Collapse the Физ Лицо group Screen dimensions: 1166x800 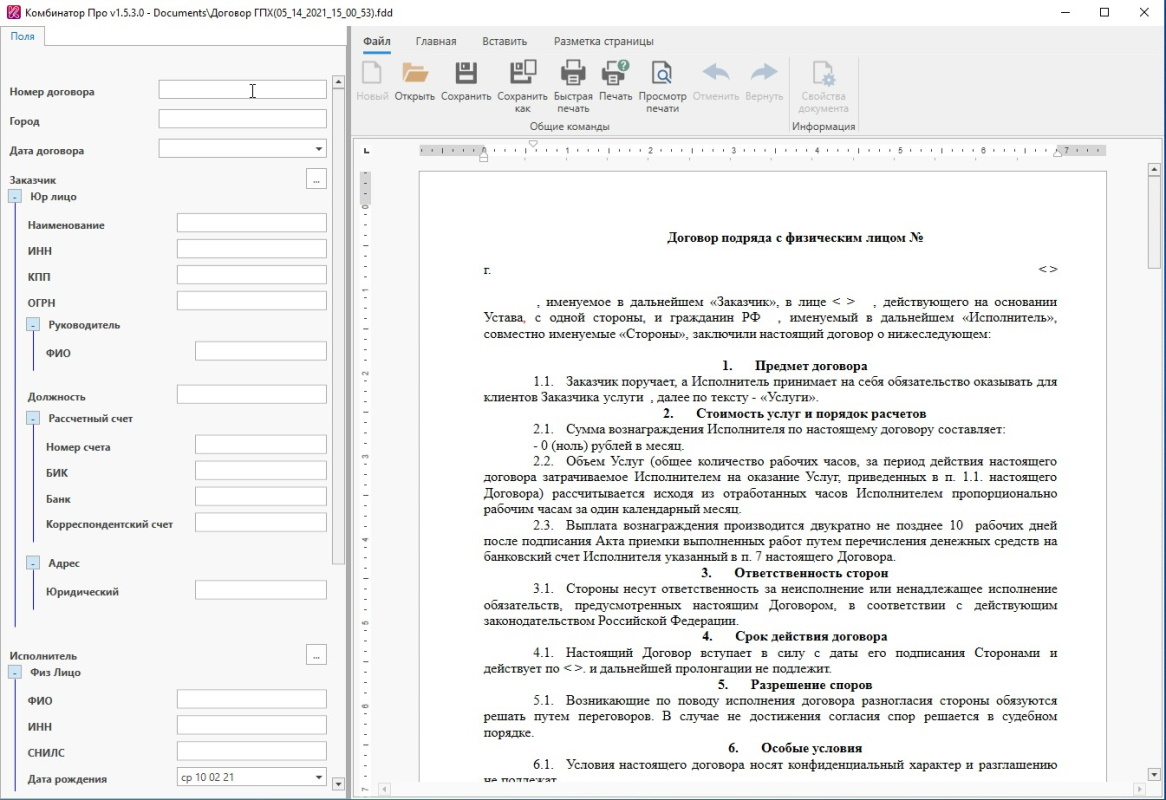click(x=15, y=673)
